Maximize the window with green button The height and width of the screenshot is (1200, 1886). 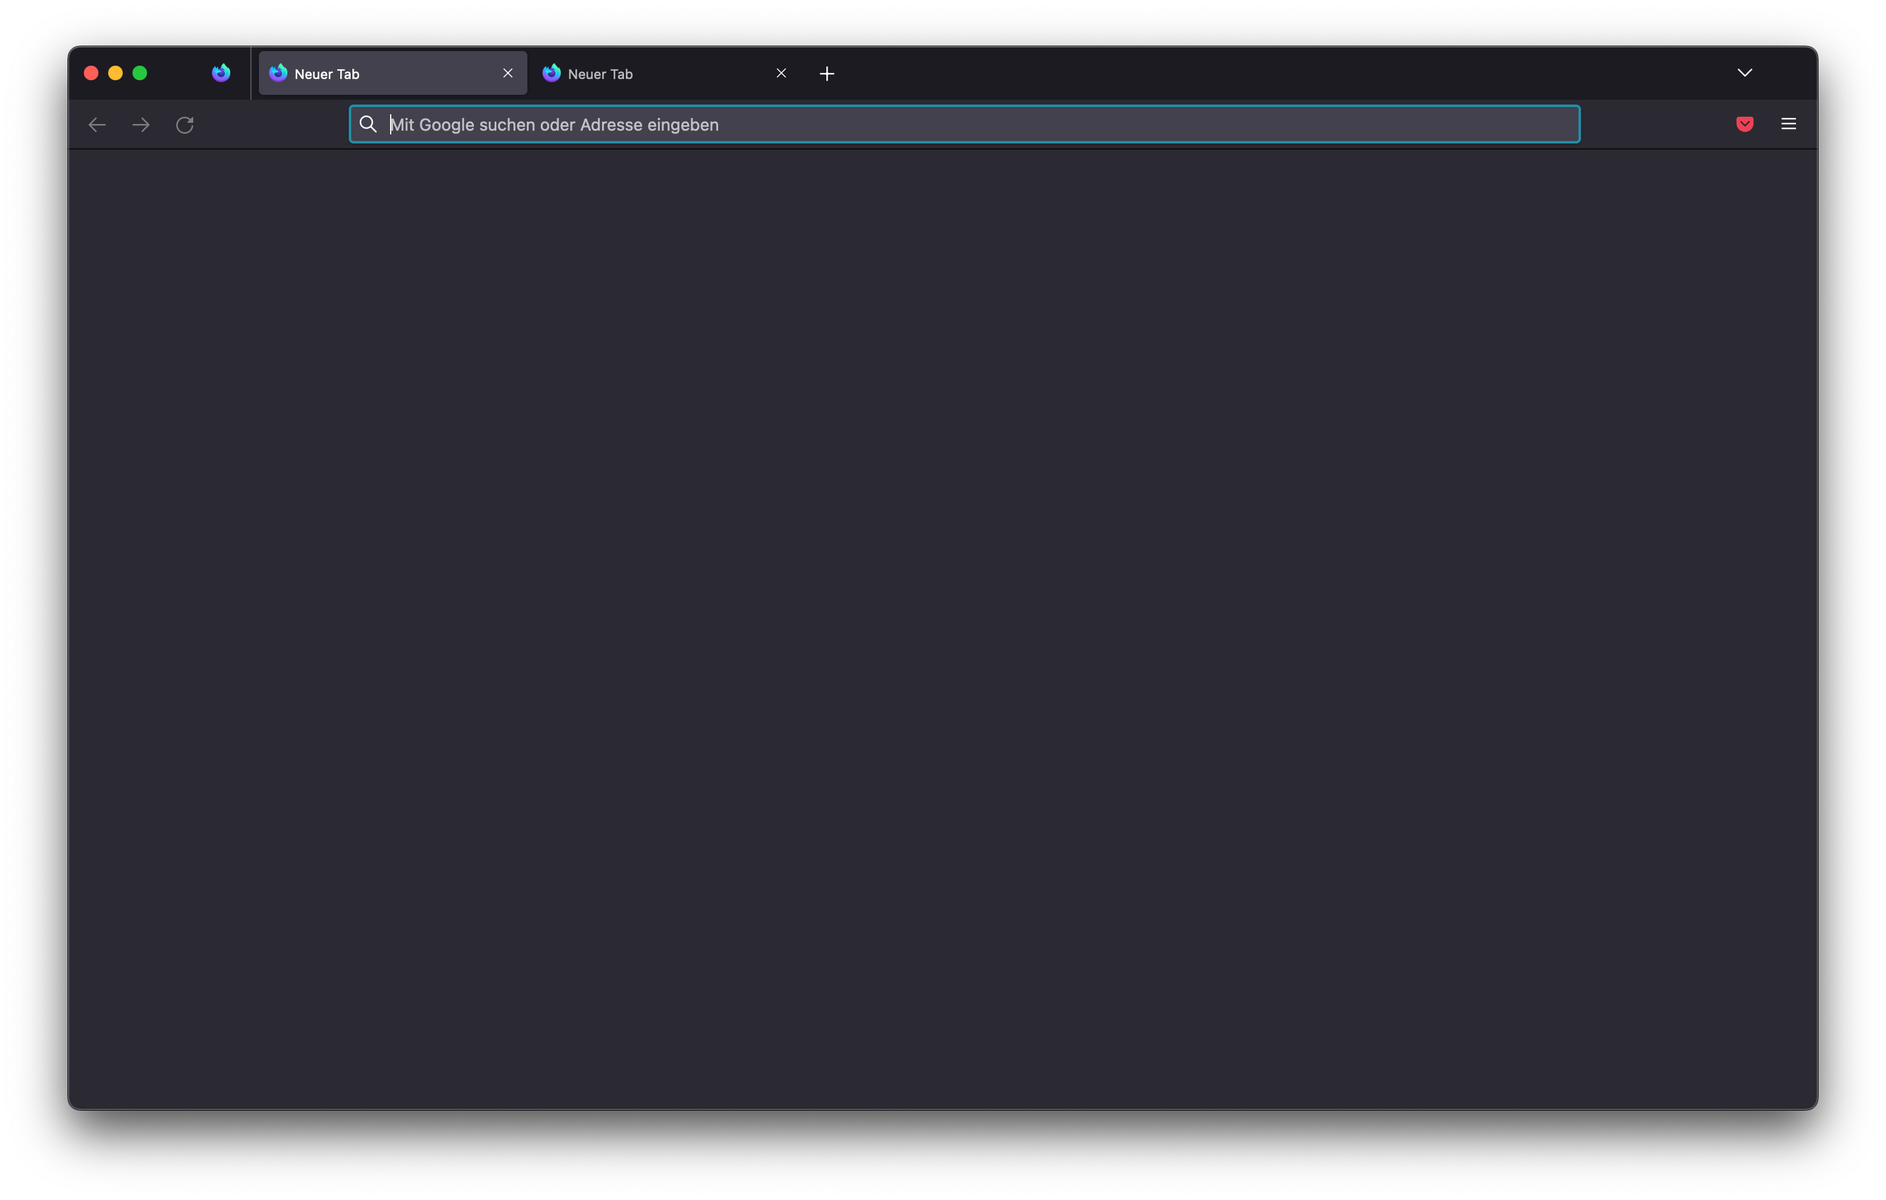(x=140, y=73)
